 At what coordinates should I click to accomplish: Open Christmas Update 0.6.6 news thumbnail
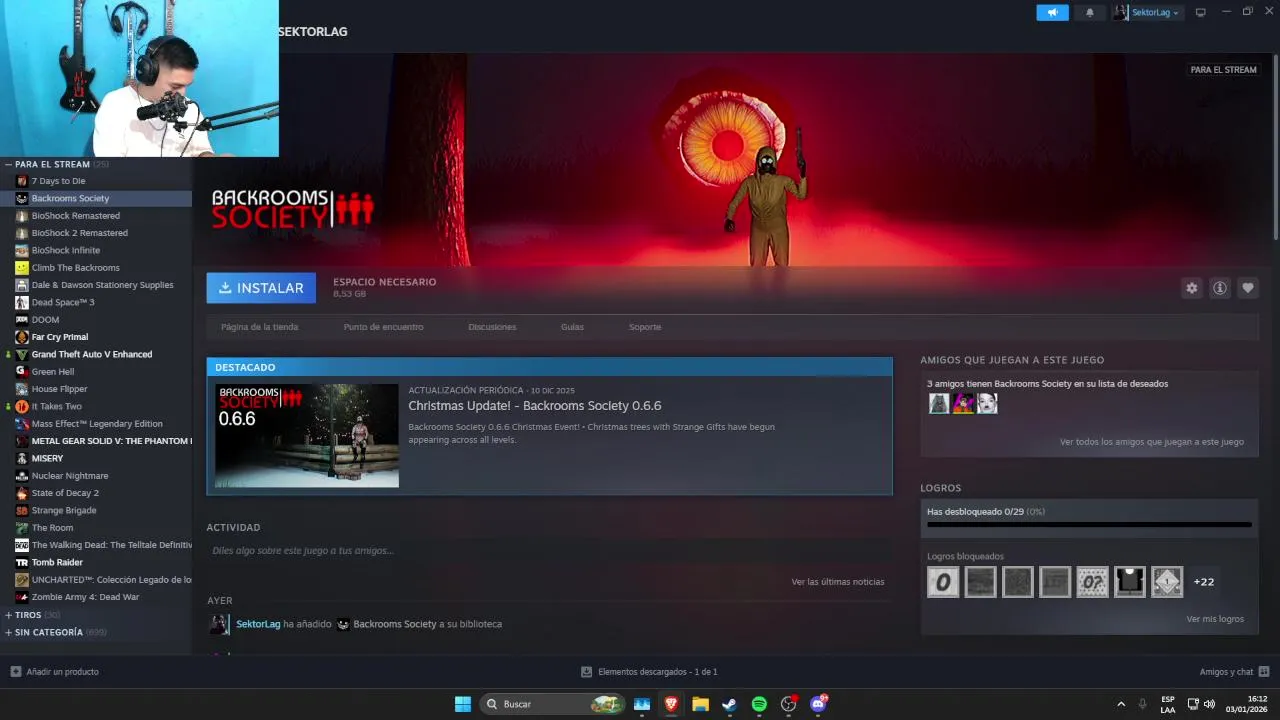click(307, 435)
